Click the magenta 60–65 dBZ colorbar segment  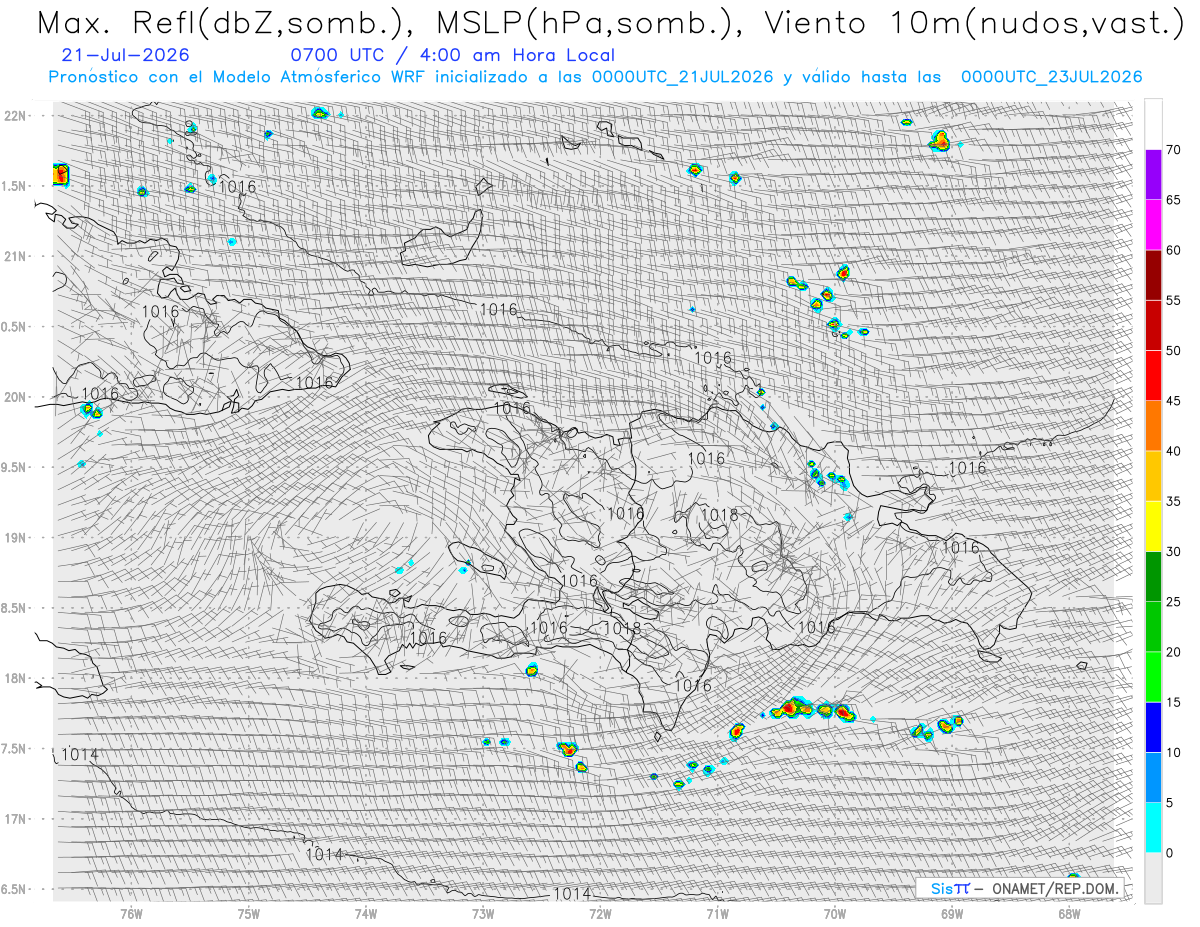[x=1153, y=225]
